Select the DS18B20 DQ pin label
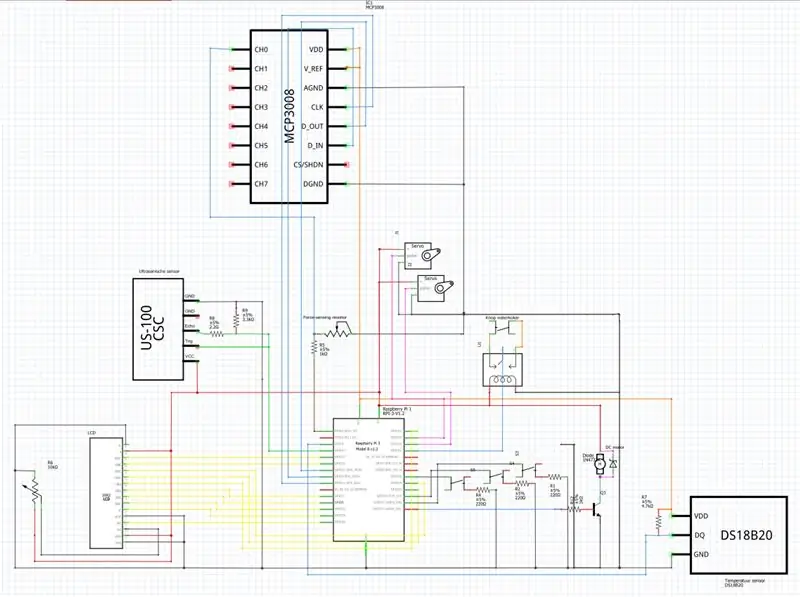Screen dimensions: 800x597 pos(699,535)
